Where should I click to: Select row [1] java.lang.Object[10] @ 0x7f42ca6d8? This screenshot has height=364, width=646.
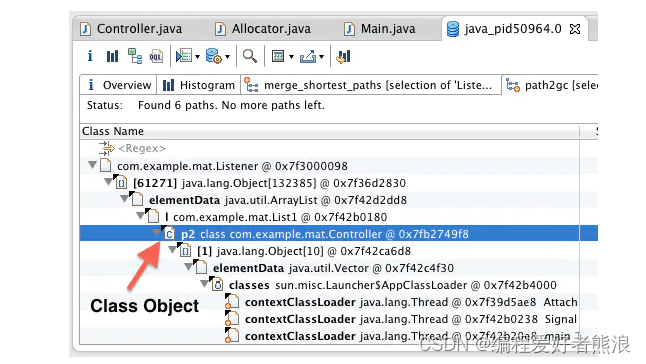click(339, 251)
